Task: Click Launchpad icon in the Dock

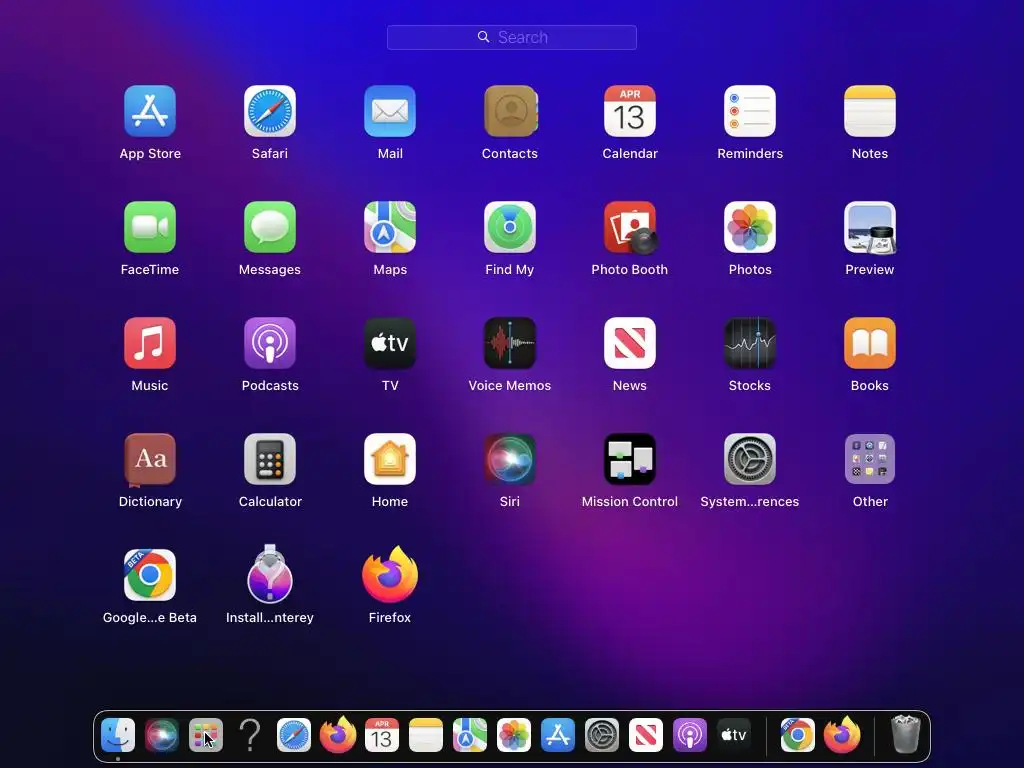Action: pyautogui.click(x=206, y=735)
